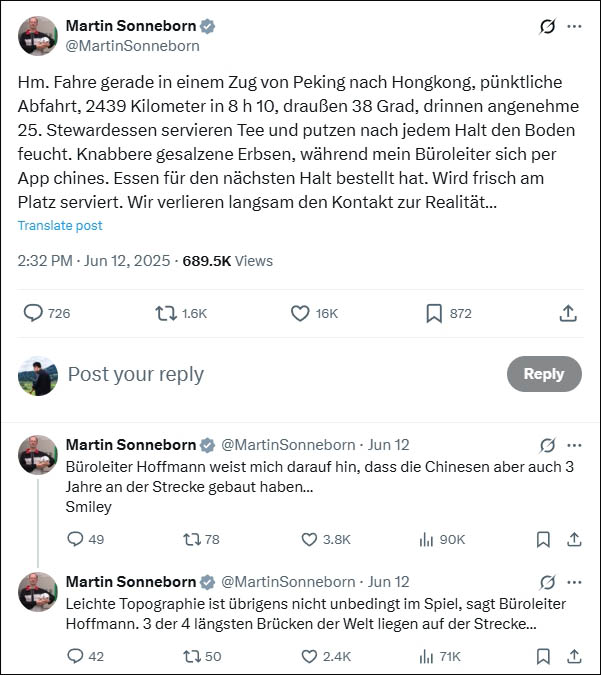Screen dimensions: 601x675
Task: Share the Topographie reply
Action: [x=574, y=656]
